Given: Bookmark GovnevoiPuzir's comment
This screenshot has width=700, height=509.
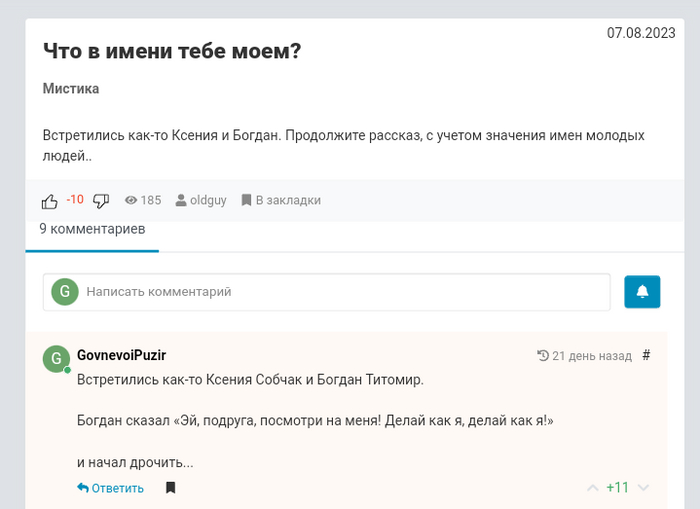Looking at the screenshot, I should [170, 488].
